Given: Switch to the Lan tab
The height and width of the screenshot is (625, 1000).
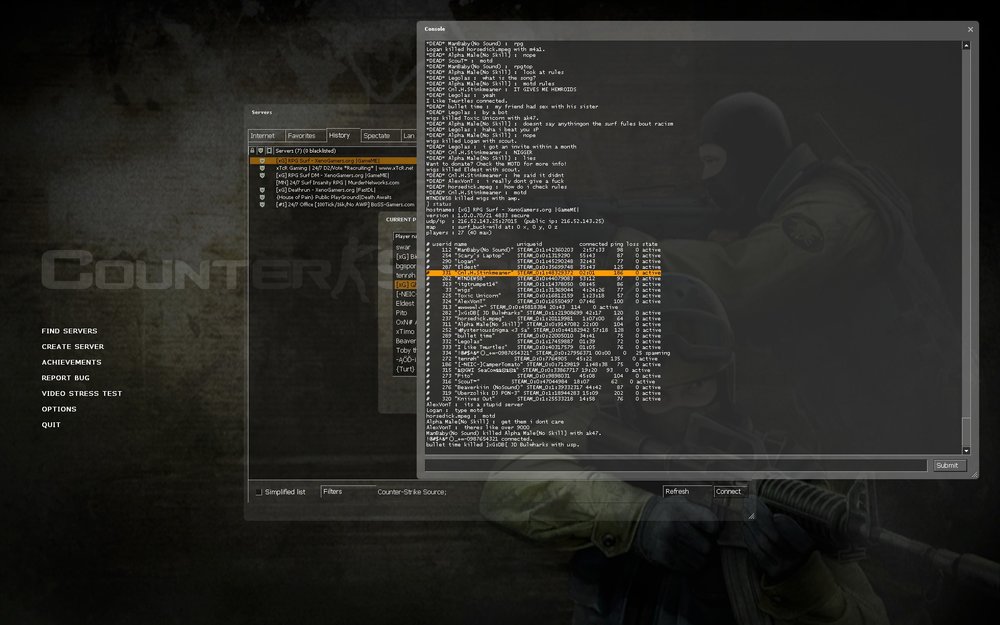Looking at the screenshot, I should click(x=409, y=136).
